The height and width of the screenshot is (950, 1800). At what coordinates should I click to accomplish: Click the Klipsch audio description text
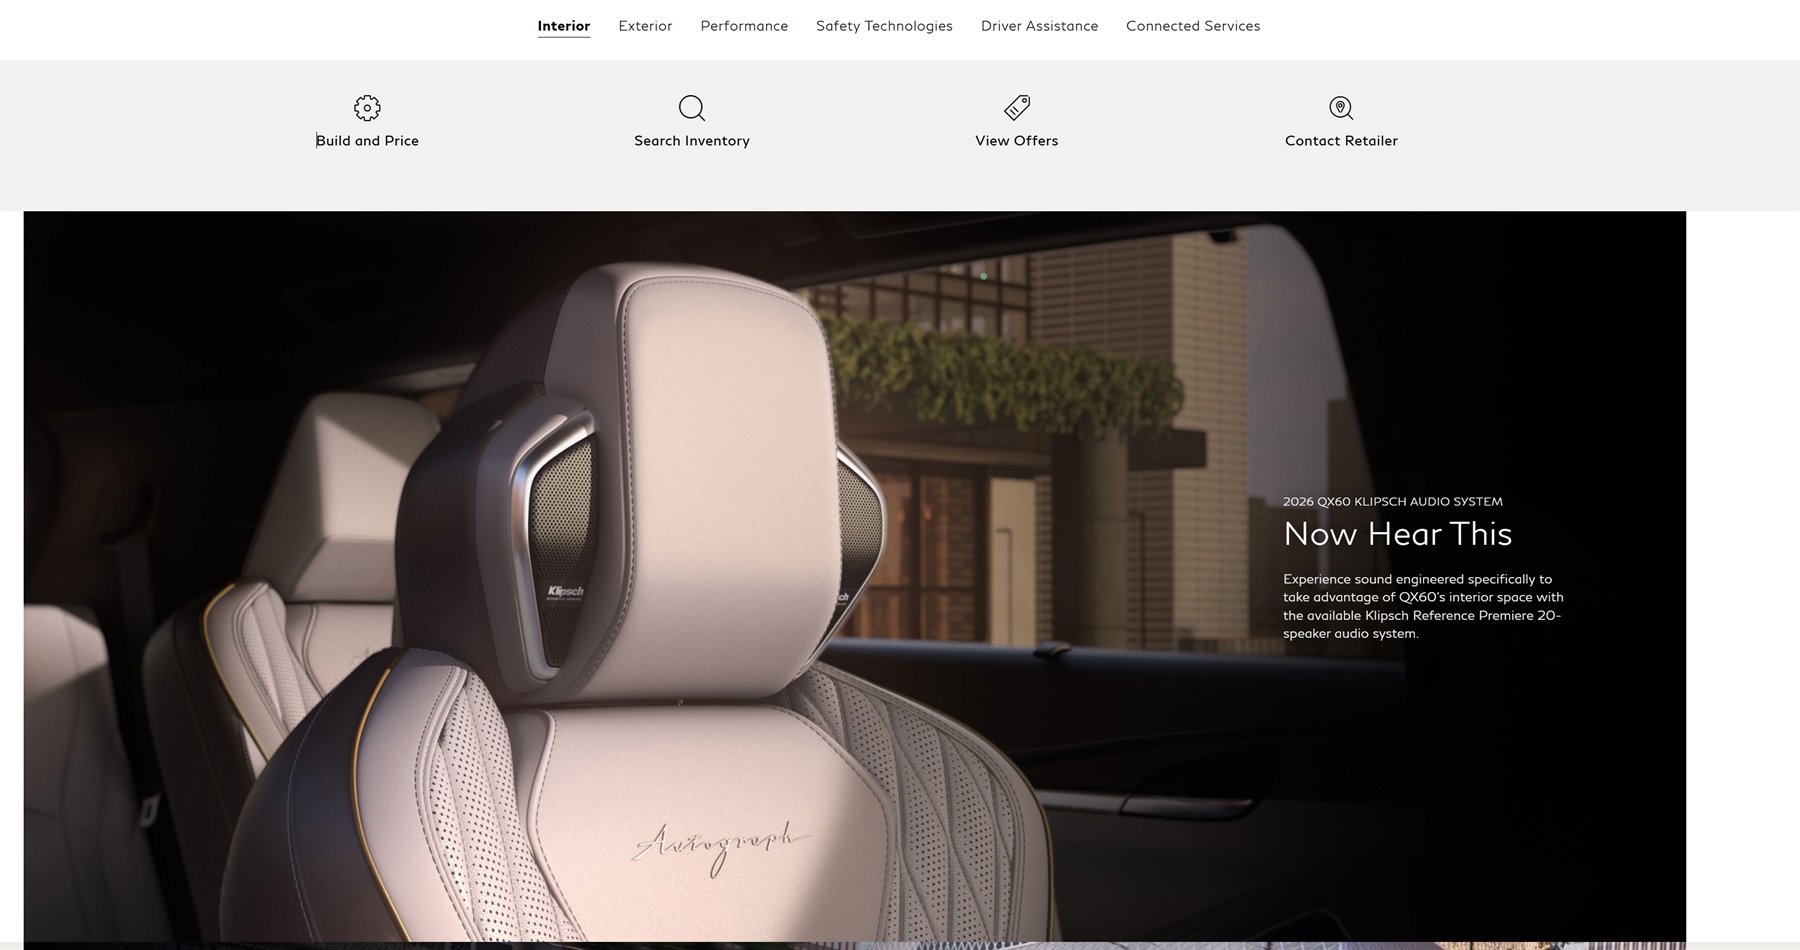(x=1423, y=605)
